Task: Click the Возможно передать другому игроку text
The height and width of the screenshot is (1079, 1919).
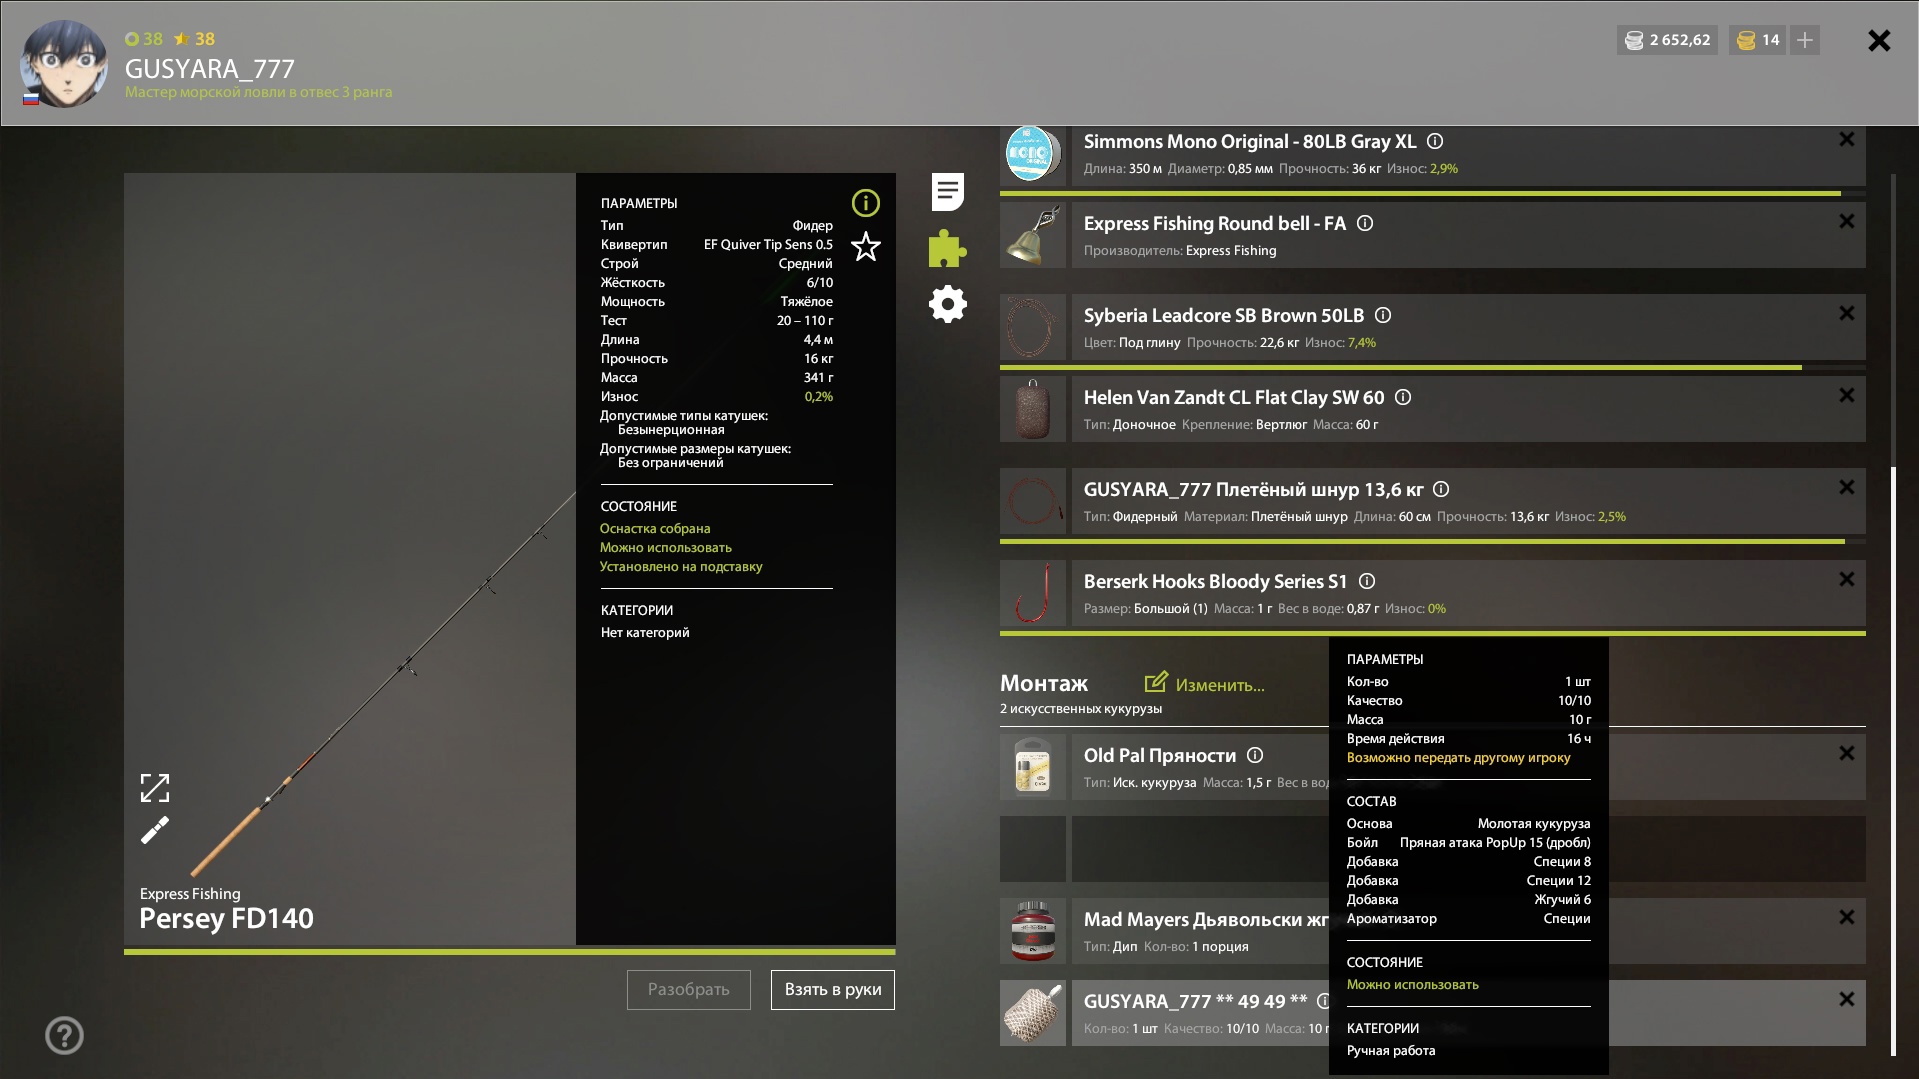Action: (1458, 758)
